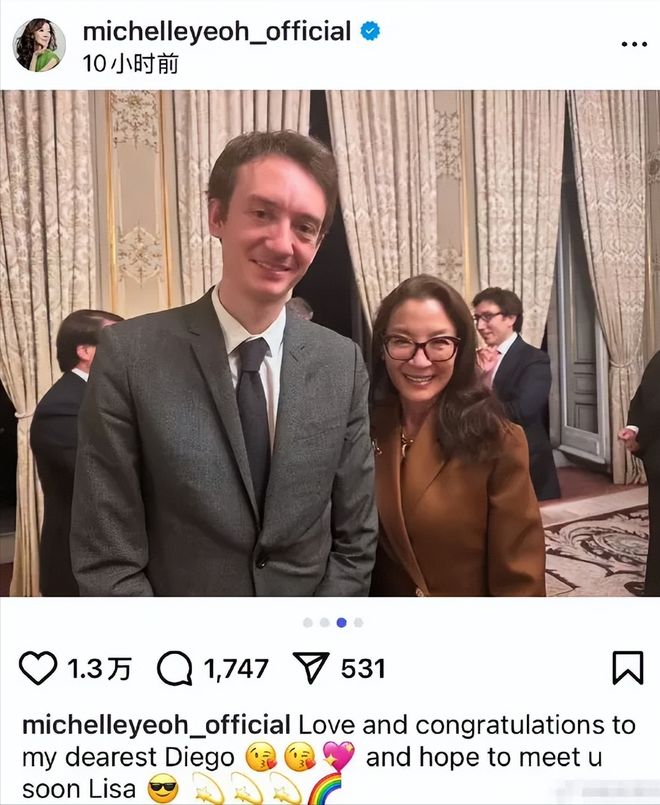Open the three-dot more options menu
Viewport: 660px width, 805px height.
pyautogui.click(x=634, y=44)
